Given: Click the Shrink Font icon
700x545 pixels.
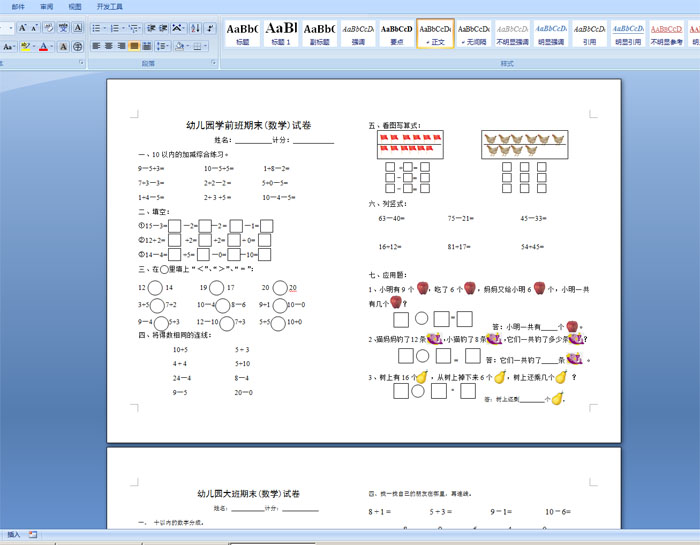Looking at the screenshot, I should click(x=35, y=28).
